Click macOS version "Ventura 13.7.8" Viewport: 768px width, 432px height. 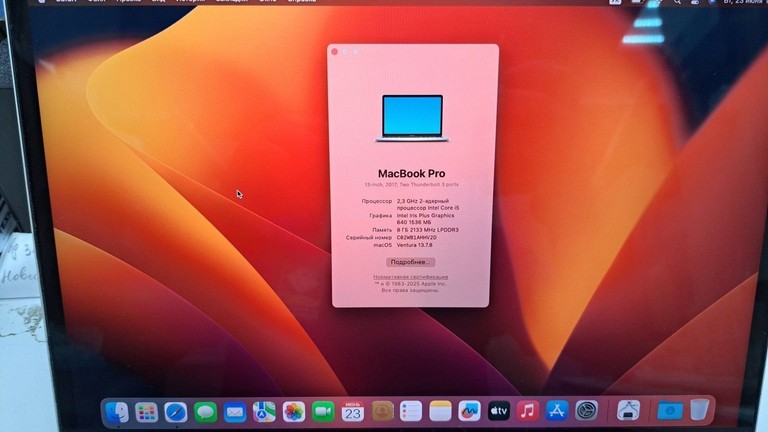(x=414, y=245)
